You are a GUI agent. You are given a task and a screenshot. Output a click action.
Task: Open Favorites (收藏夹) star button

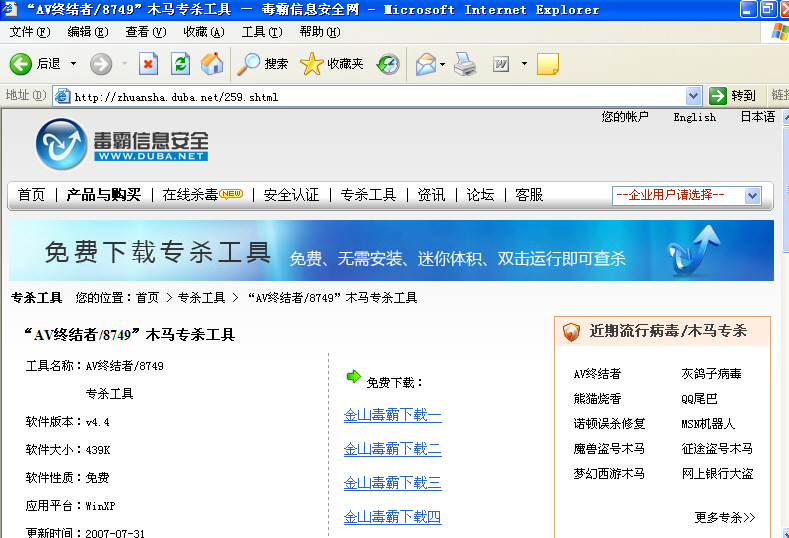tap(332, 64)
